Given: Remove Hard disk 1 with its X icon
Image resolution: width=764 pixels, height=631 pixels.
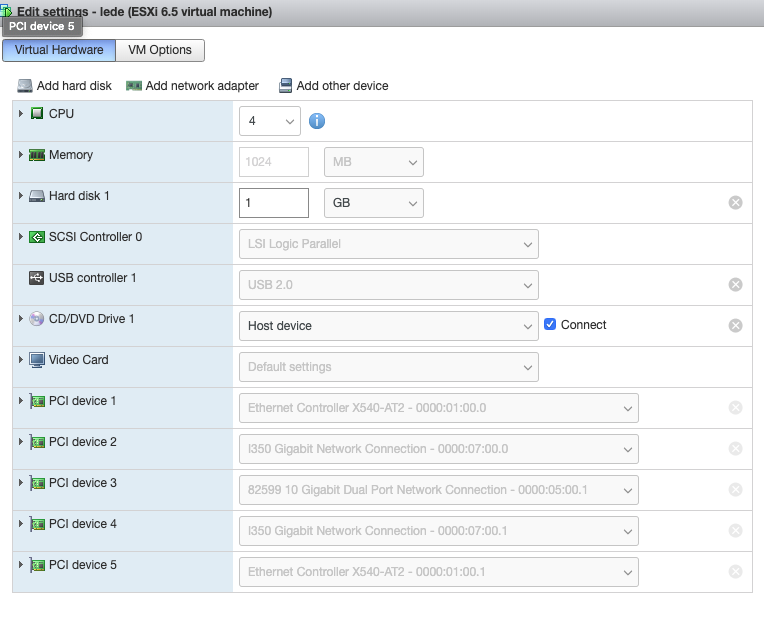Looking at the screenshot, I should [735, 203].
